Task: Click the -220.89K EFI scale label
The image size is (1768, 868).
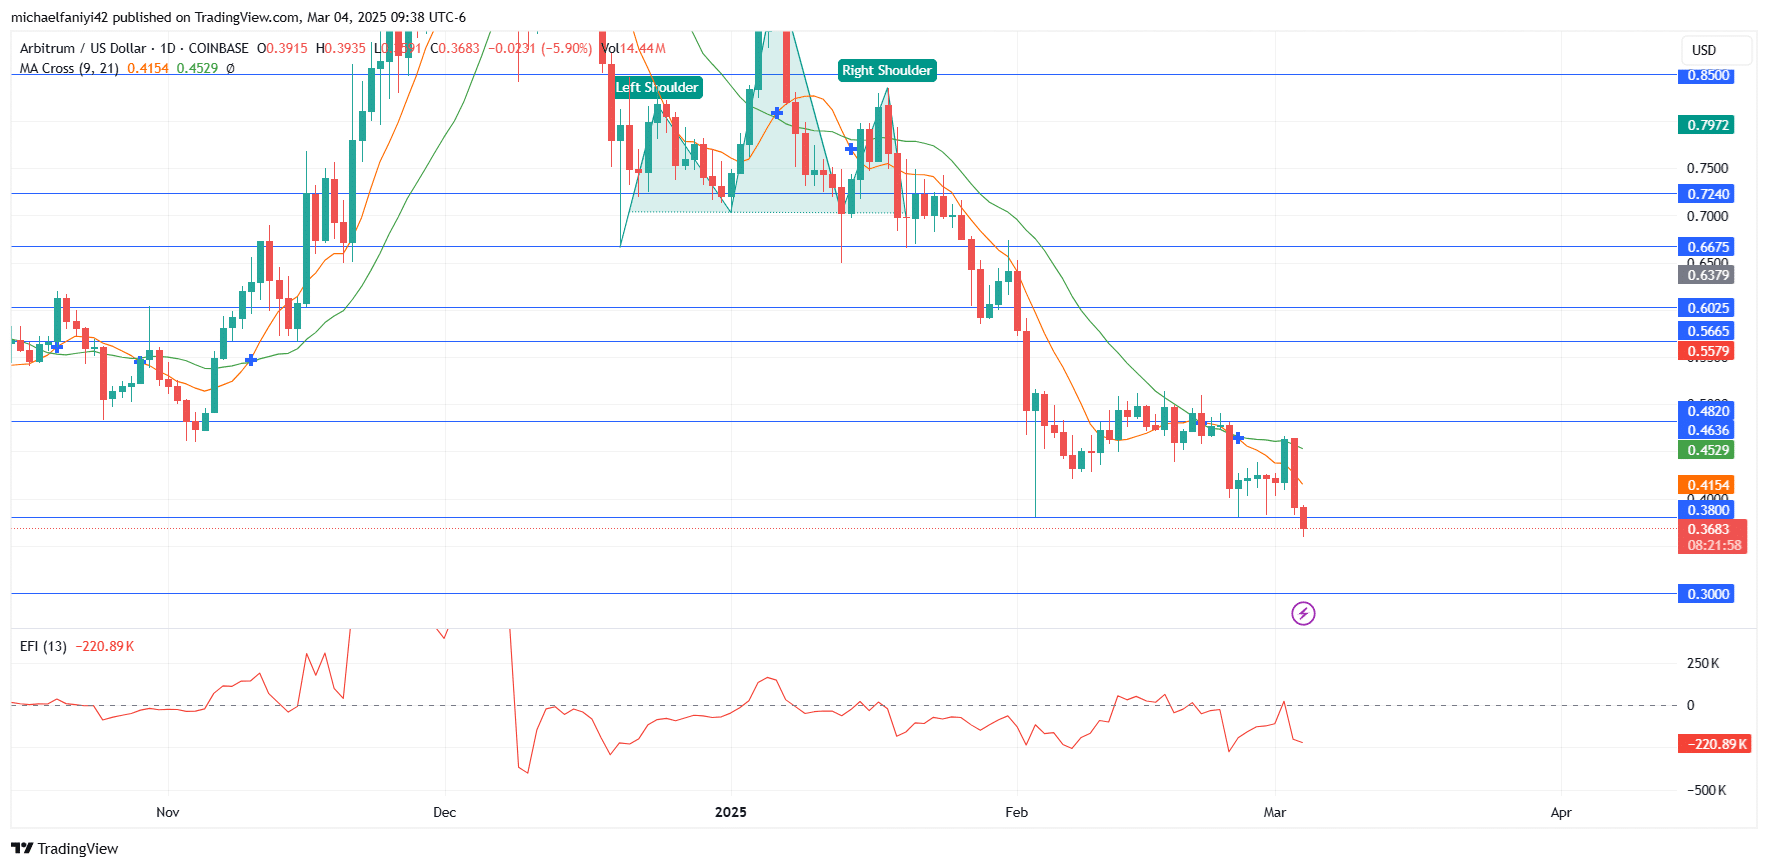Action: coord(1716,744)
